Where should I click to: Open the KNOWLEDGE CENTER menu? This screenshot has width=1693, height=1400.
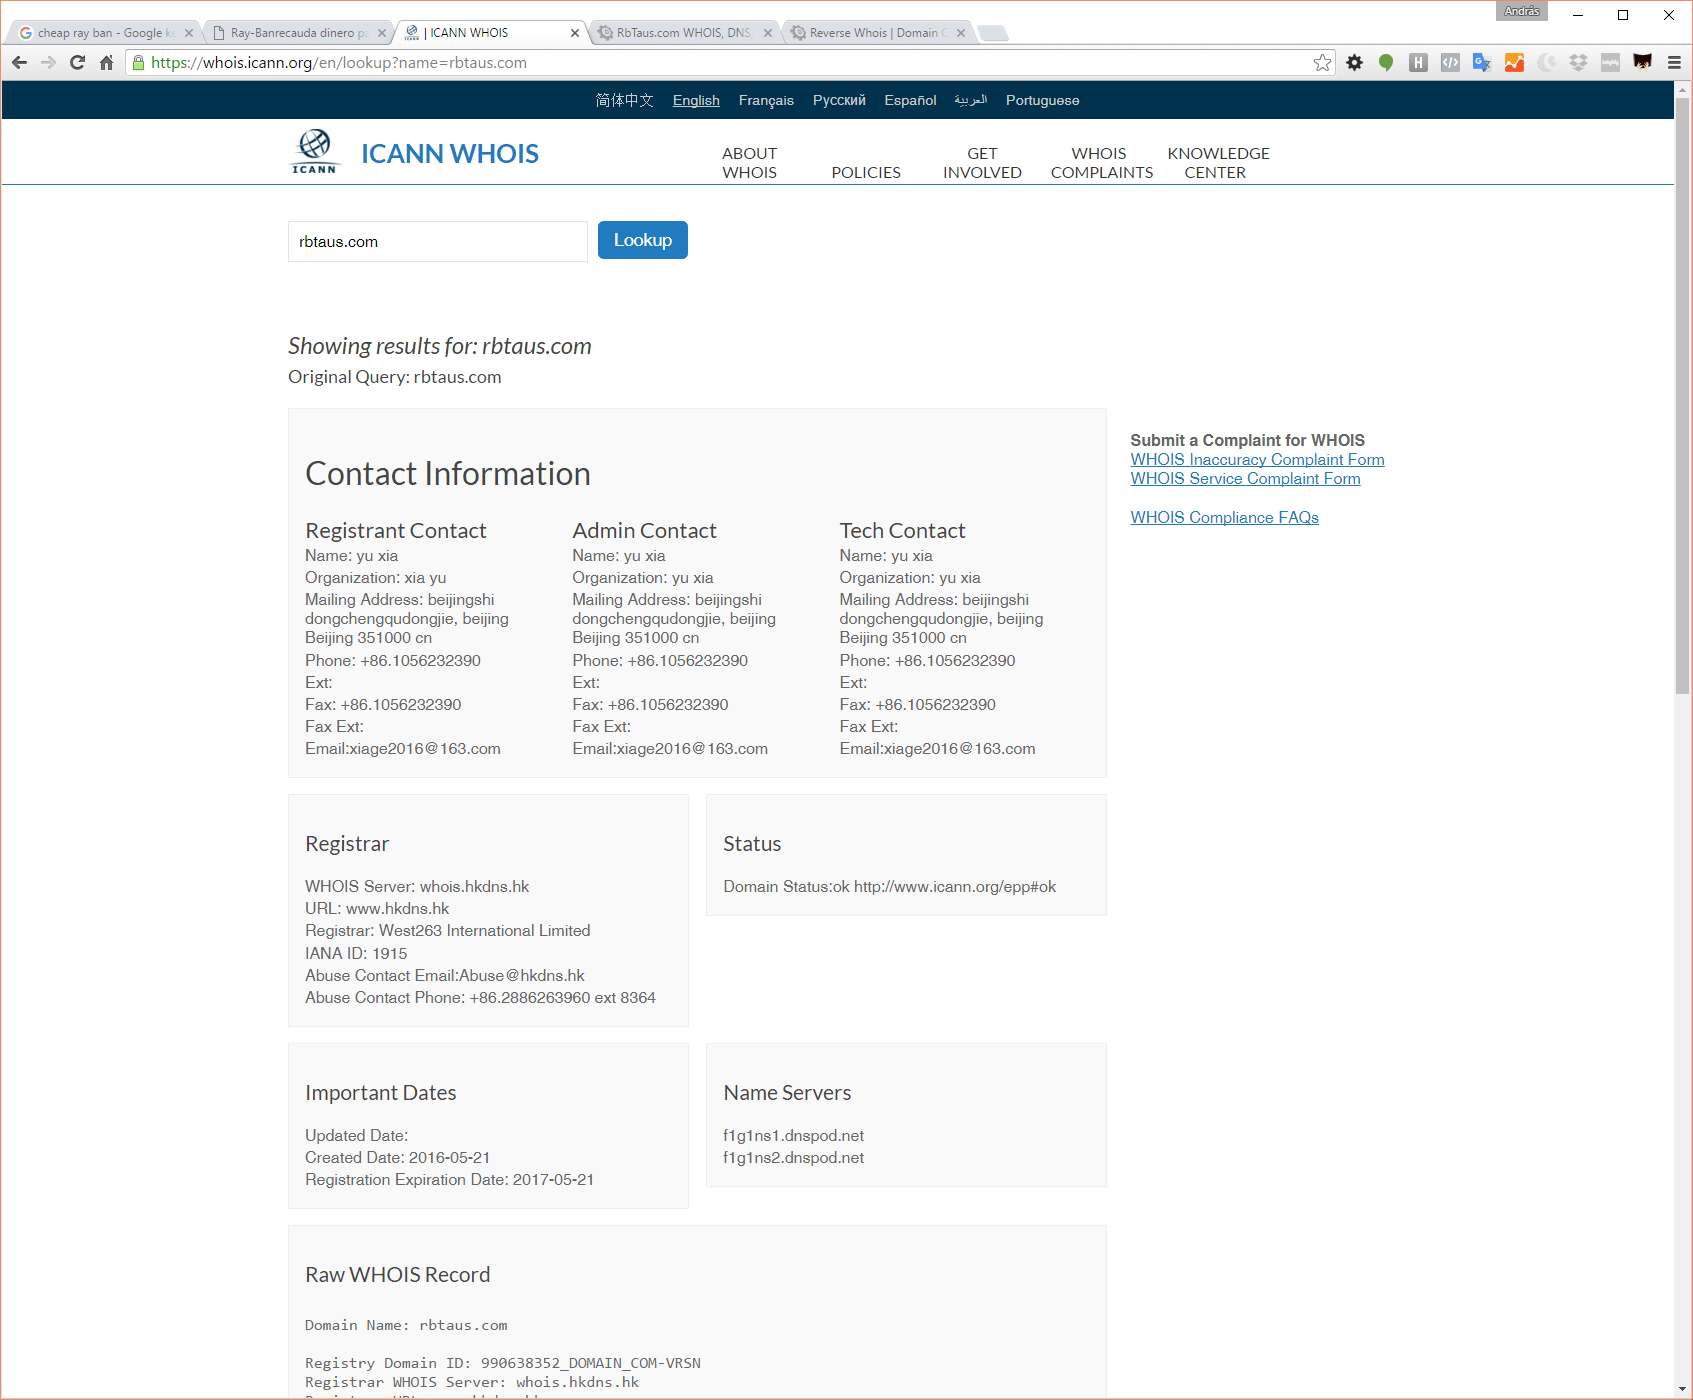pyautogui.click(x=1218, y=163)
